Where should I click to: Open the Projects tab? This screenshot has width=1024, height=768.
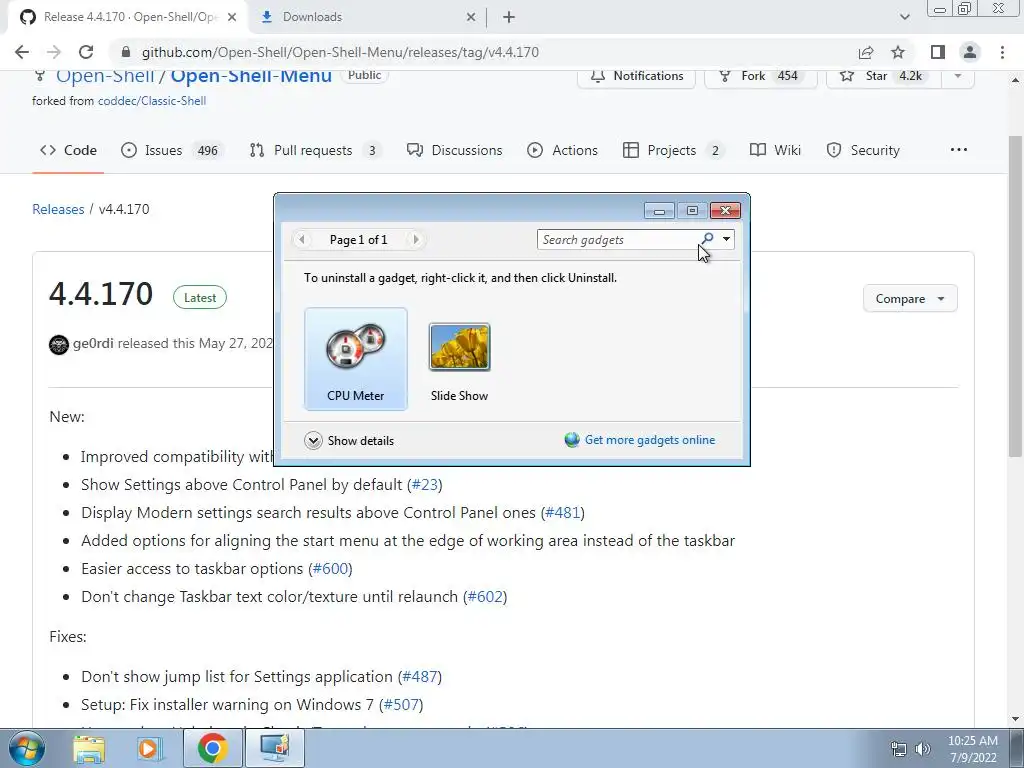click(x=673, y=150)
